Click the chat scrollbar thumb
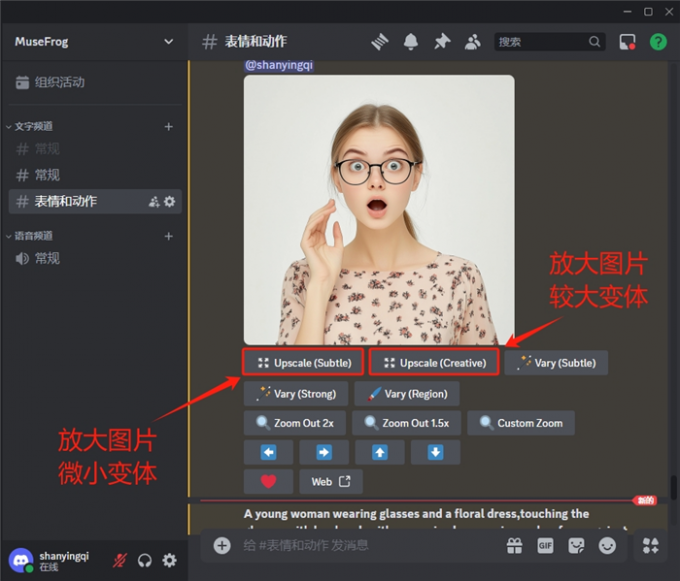 point(673,487)
